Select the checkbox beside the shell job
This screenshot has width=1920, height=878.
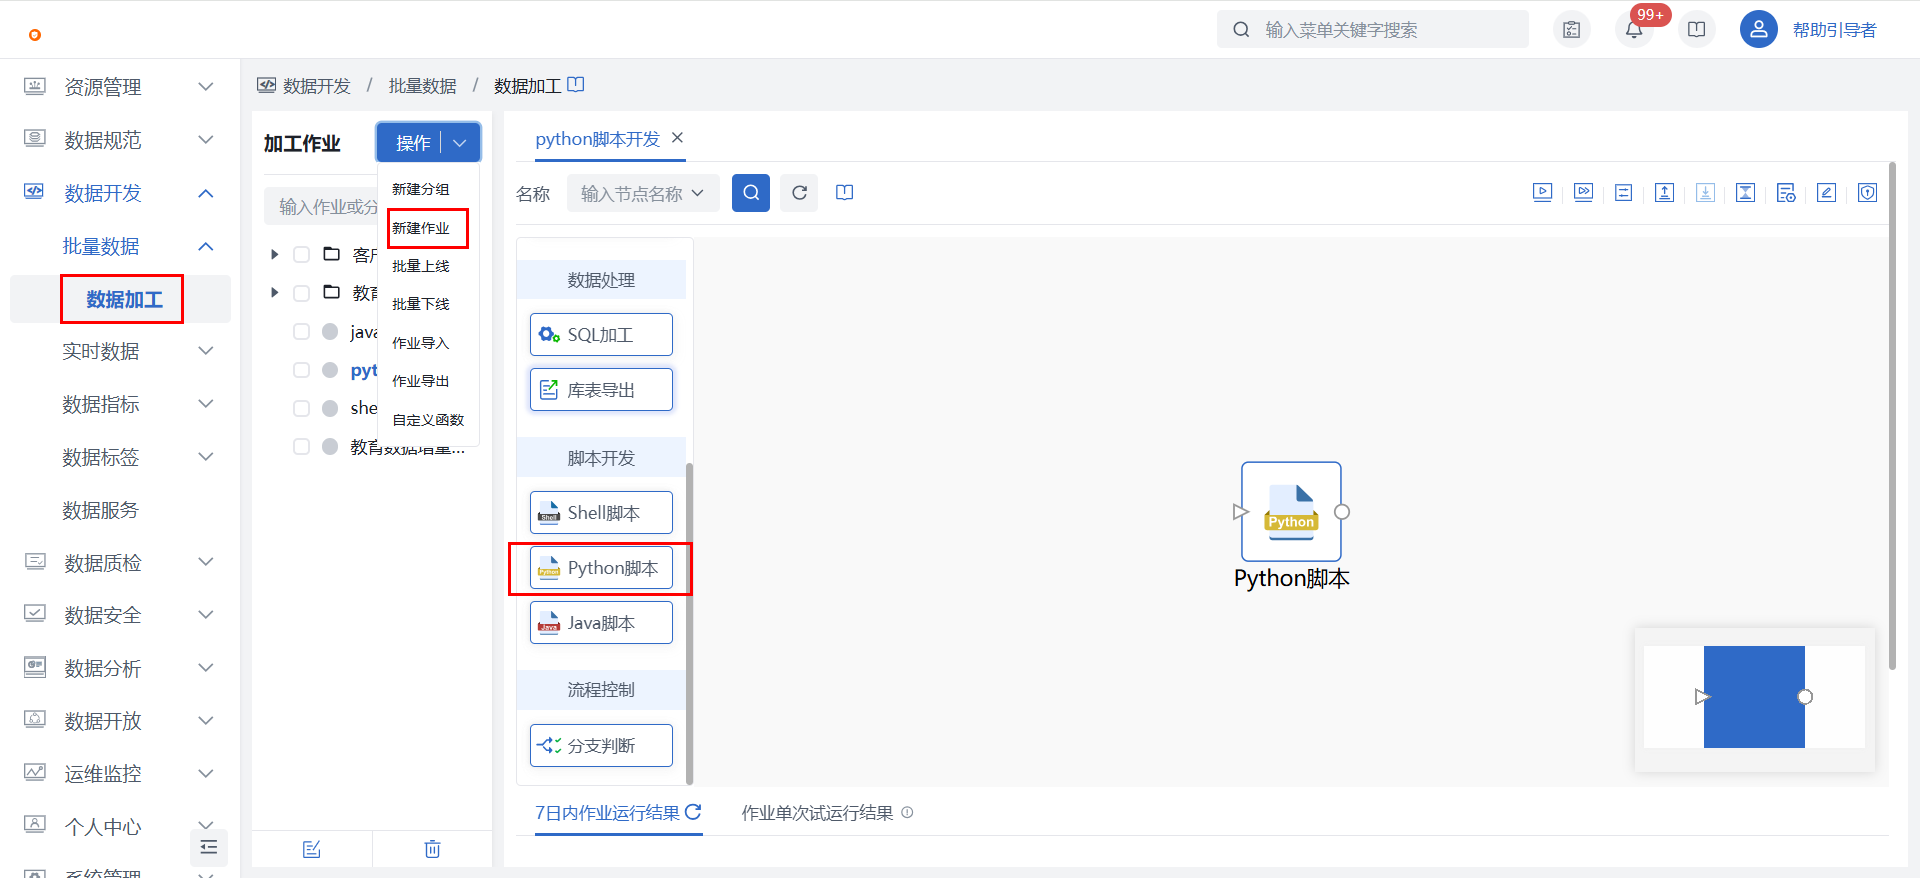301,408
